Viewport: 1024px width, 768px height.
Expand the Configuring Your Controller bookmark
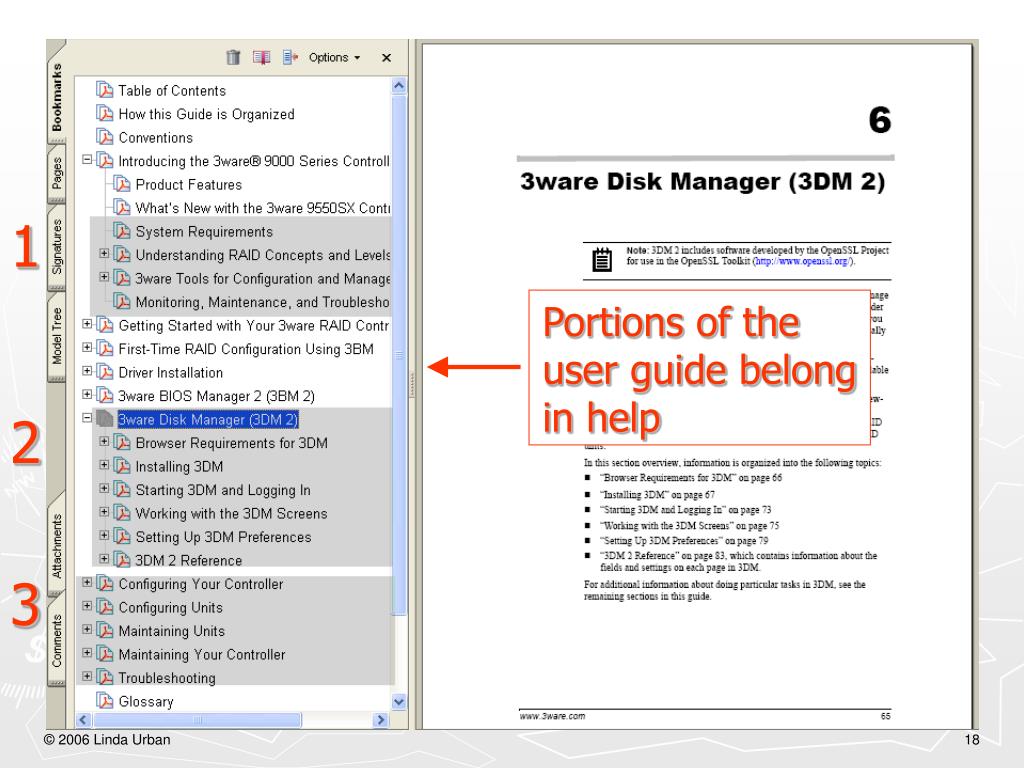[87, 582]
